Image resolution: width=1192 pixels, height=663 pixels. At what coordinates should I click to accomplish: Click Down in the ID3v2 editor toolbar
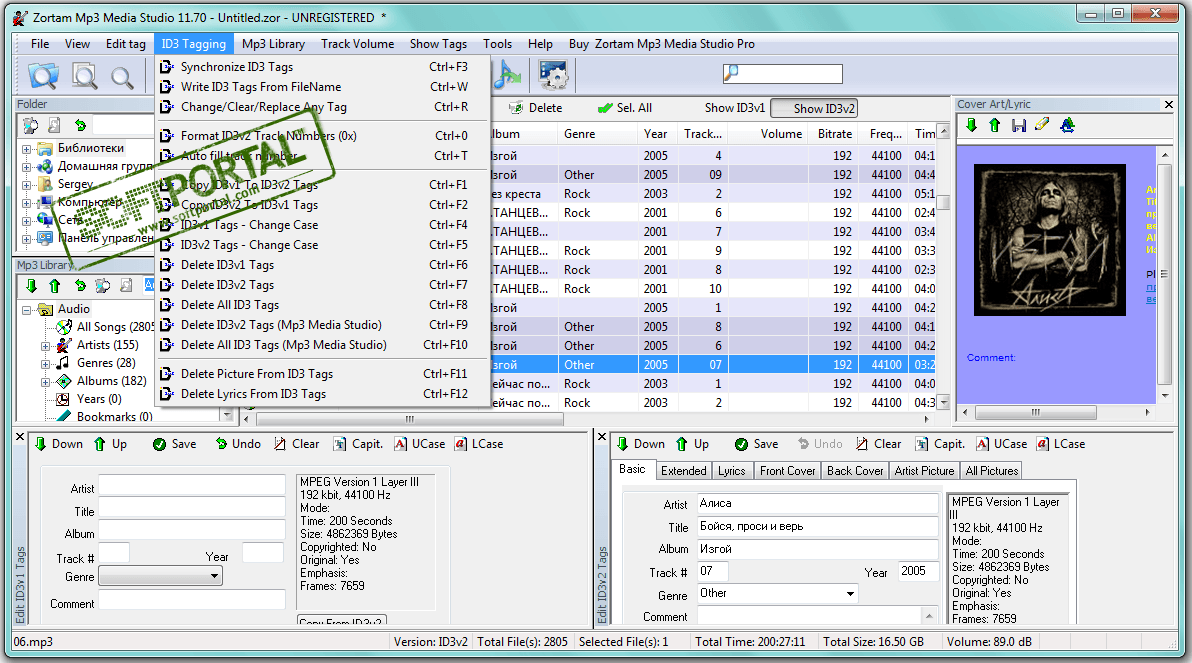(640, 444)
